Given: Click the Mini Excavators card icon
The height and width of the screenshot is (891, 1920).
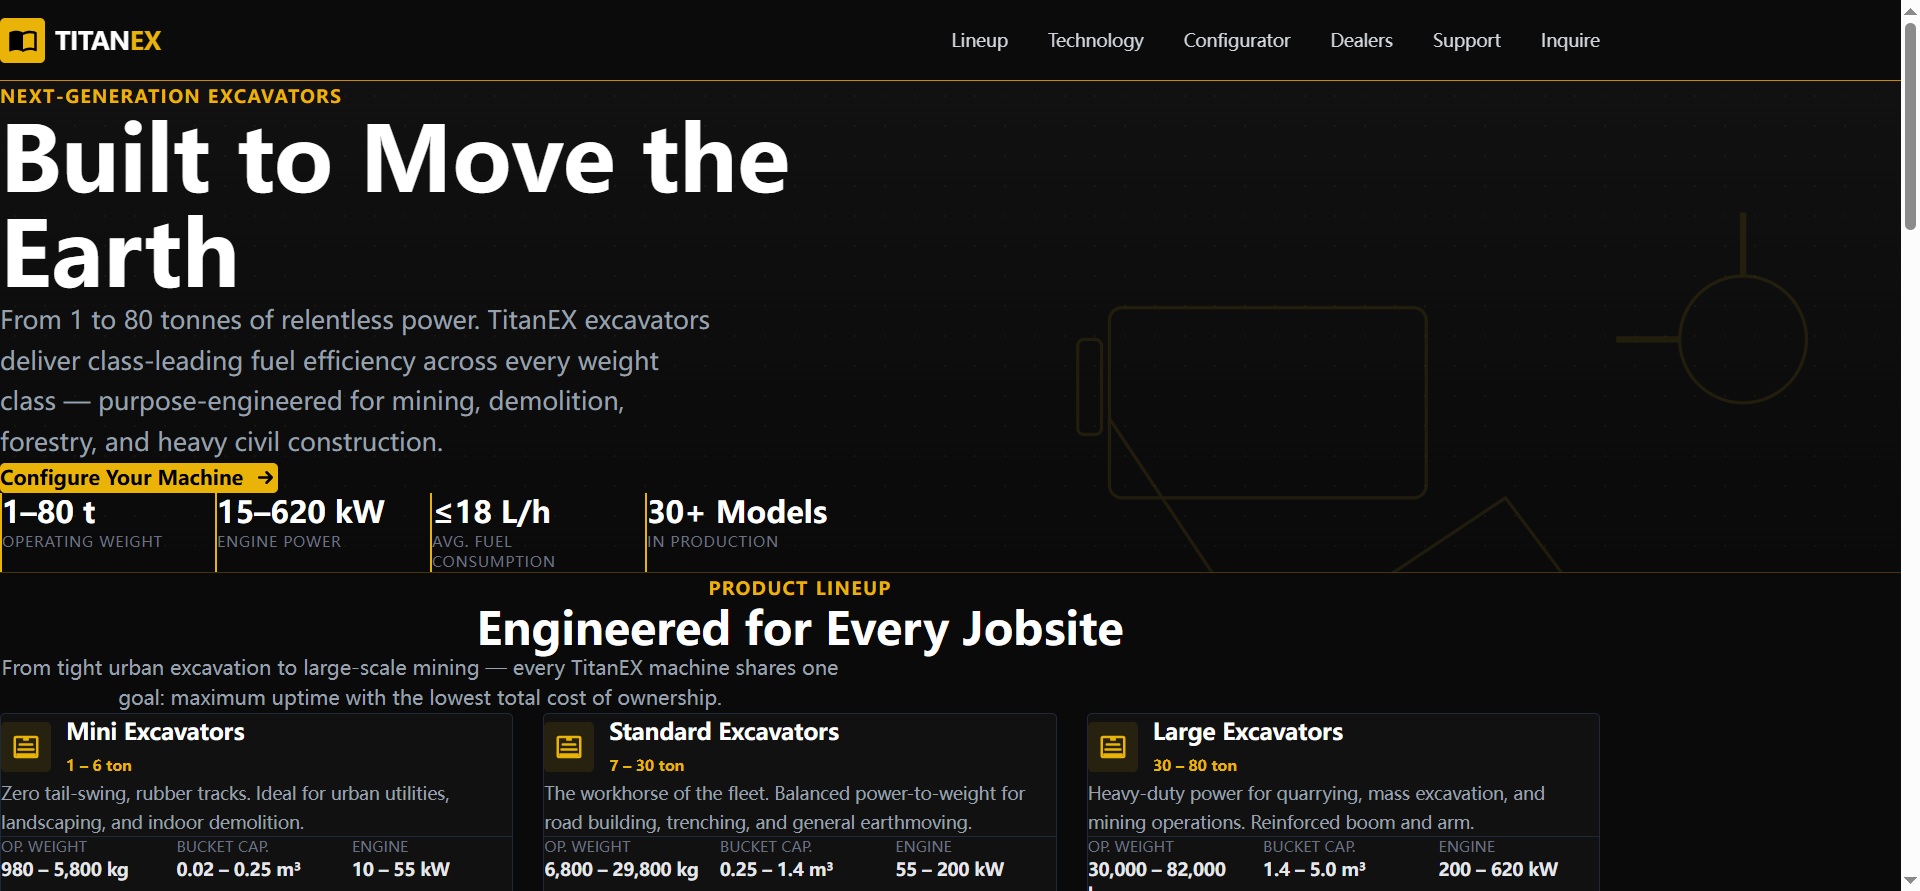Looking at the screenshot, I should (26, 747).
